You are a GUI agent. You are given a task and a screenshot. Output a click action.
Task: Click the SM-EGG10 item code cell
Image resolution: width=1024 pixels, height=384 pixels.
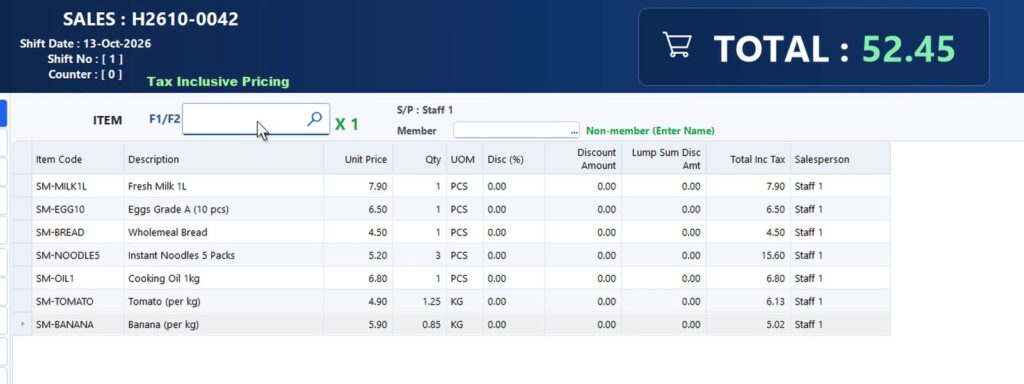coord(78,209)
